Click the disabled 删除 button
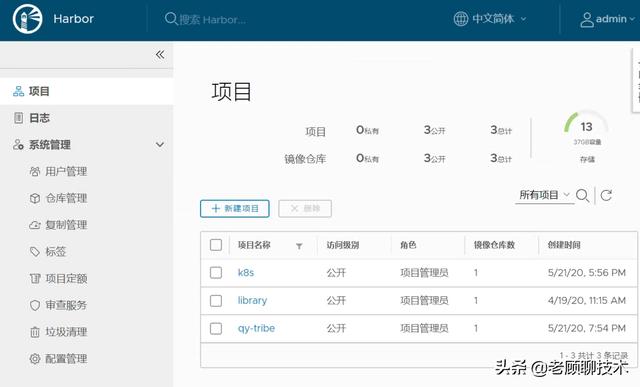This screenshot has width=640, height=387. (x=305, y=209)
